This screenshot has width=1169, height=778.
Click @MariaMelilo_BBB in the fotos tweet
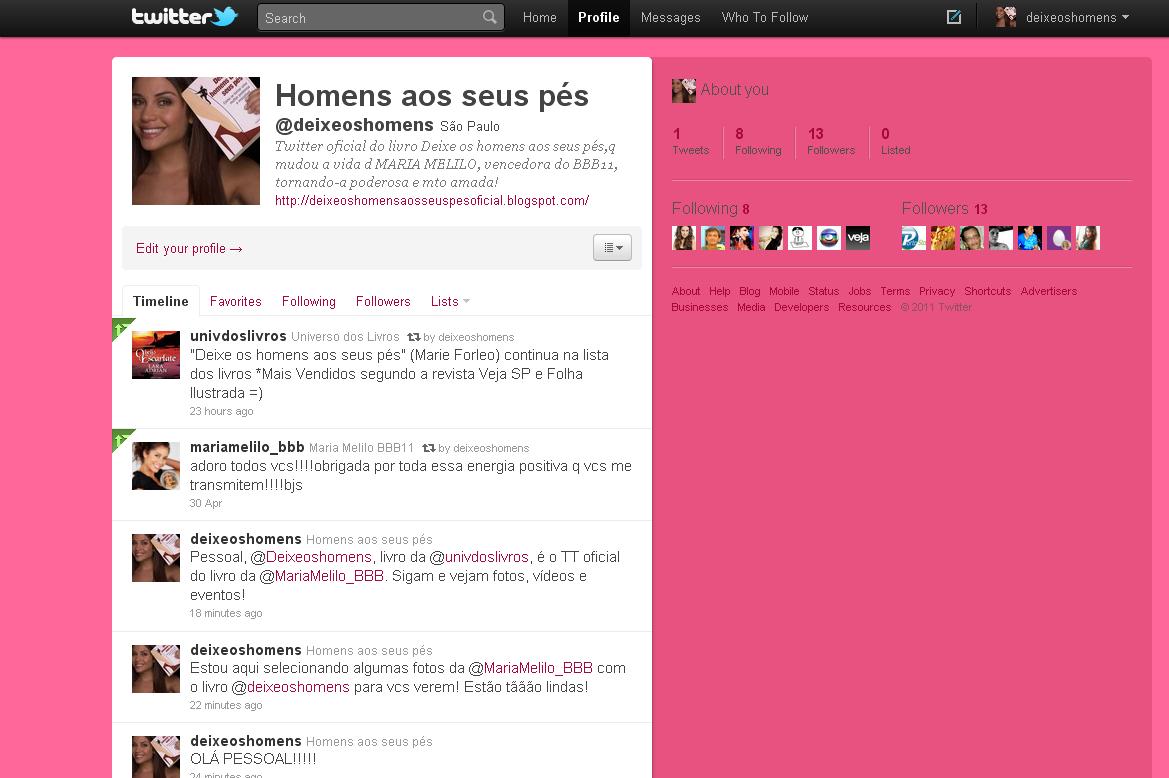[531, 668]
